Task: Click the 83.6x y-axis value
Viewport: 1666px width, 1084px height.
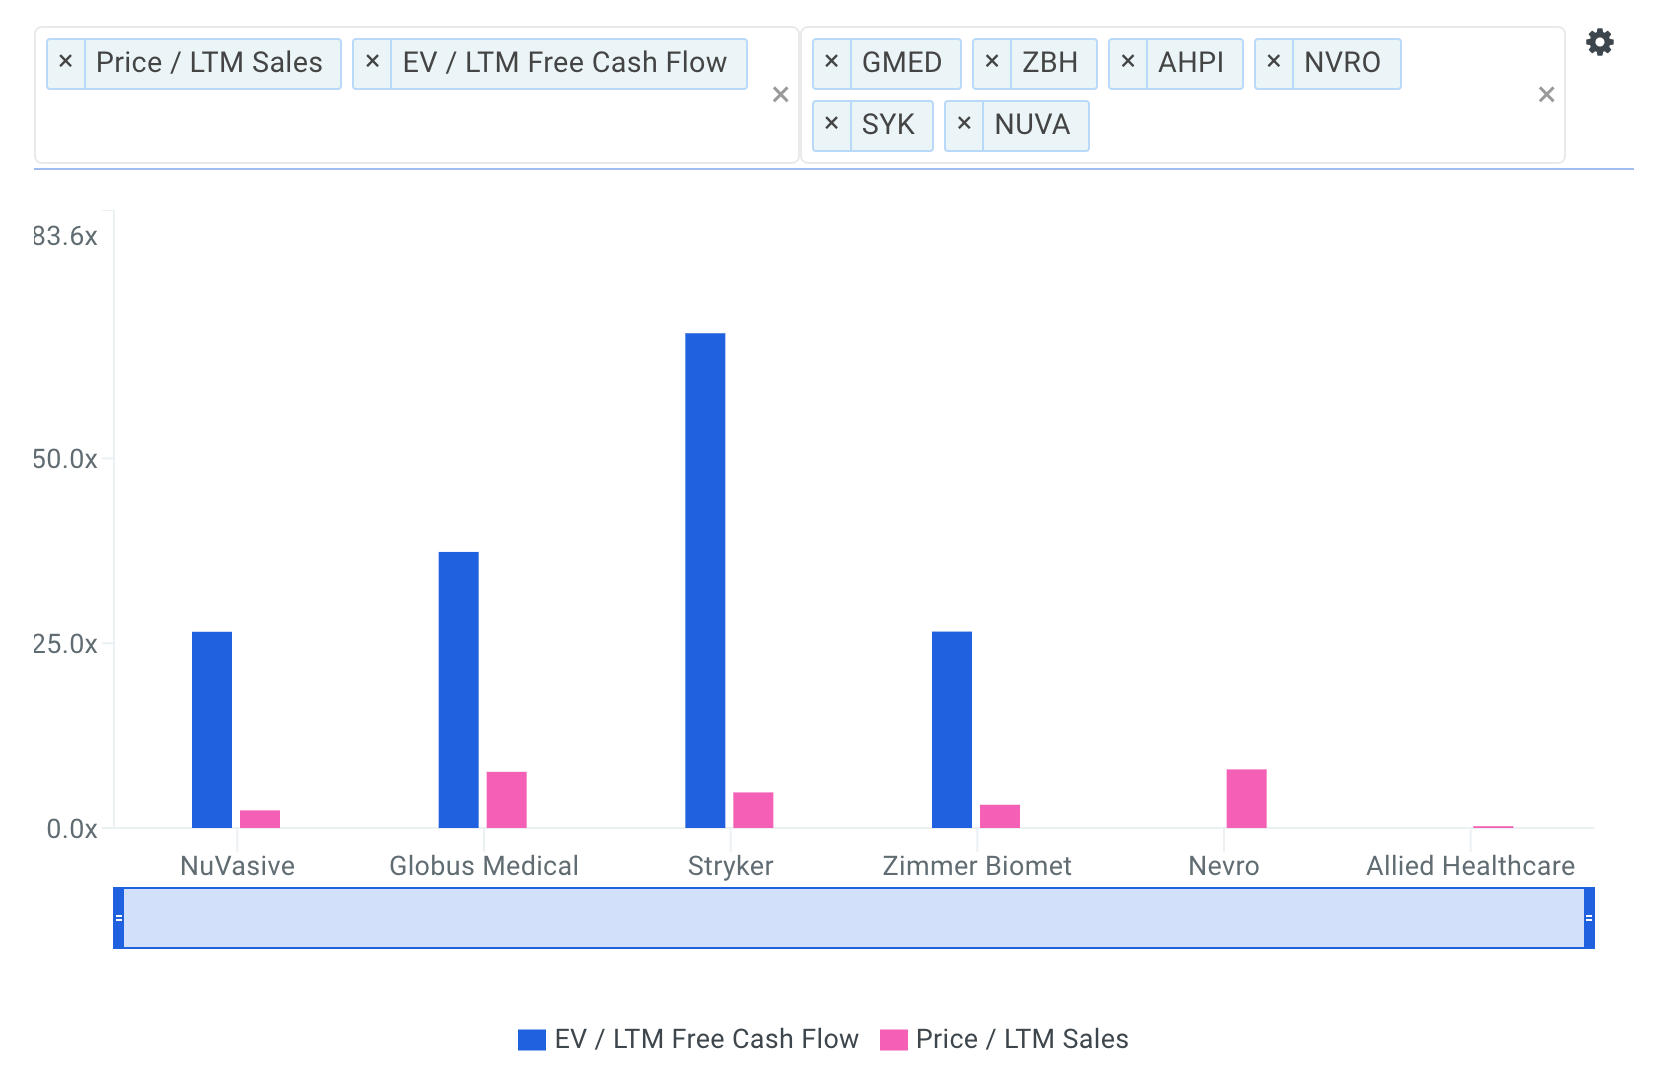Action: [65, 236]
